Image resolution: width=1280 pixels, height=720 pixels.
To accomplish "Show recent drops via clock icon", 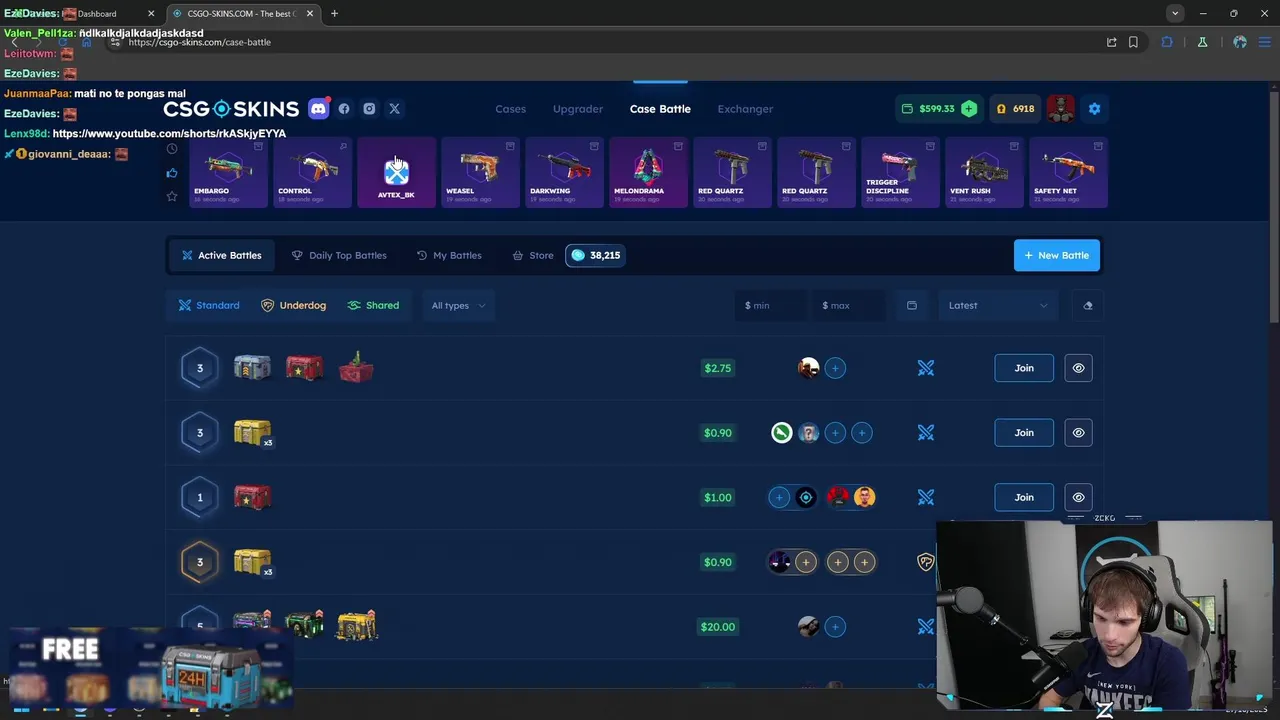I will 172,149.
